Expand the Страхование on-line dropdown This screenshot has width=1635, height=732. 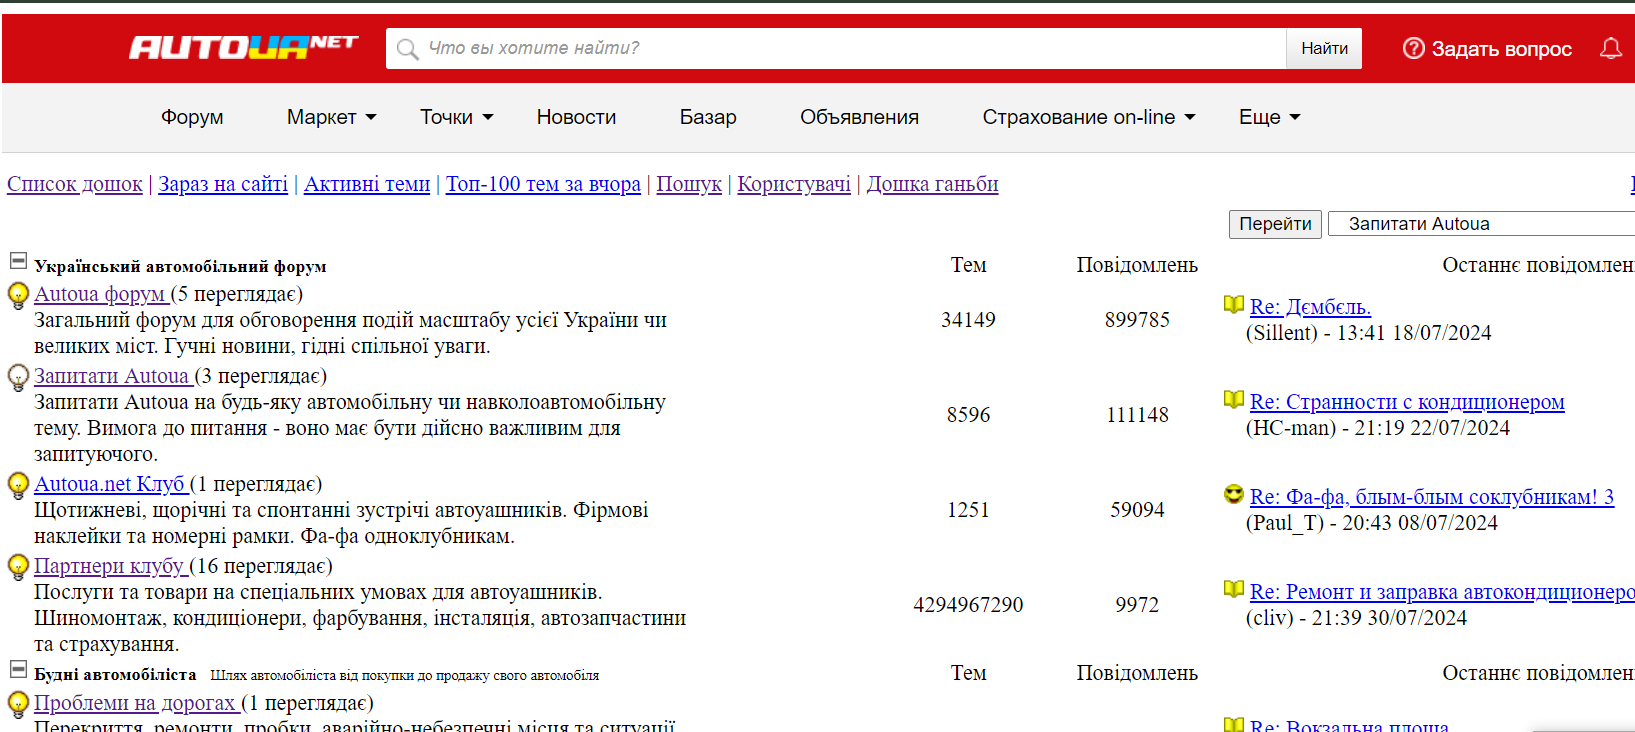point(1088,117)
